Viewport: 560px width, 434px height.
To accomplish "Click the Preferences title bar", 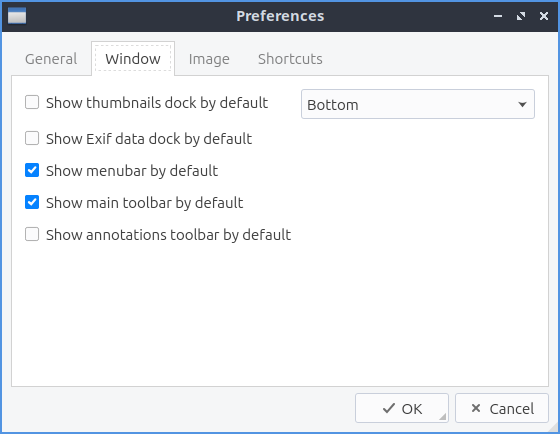I will click(280, 16).
